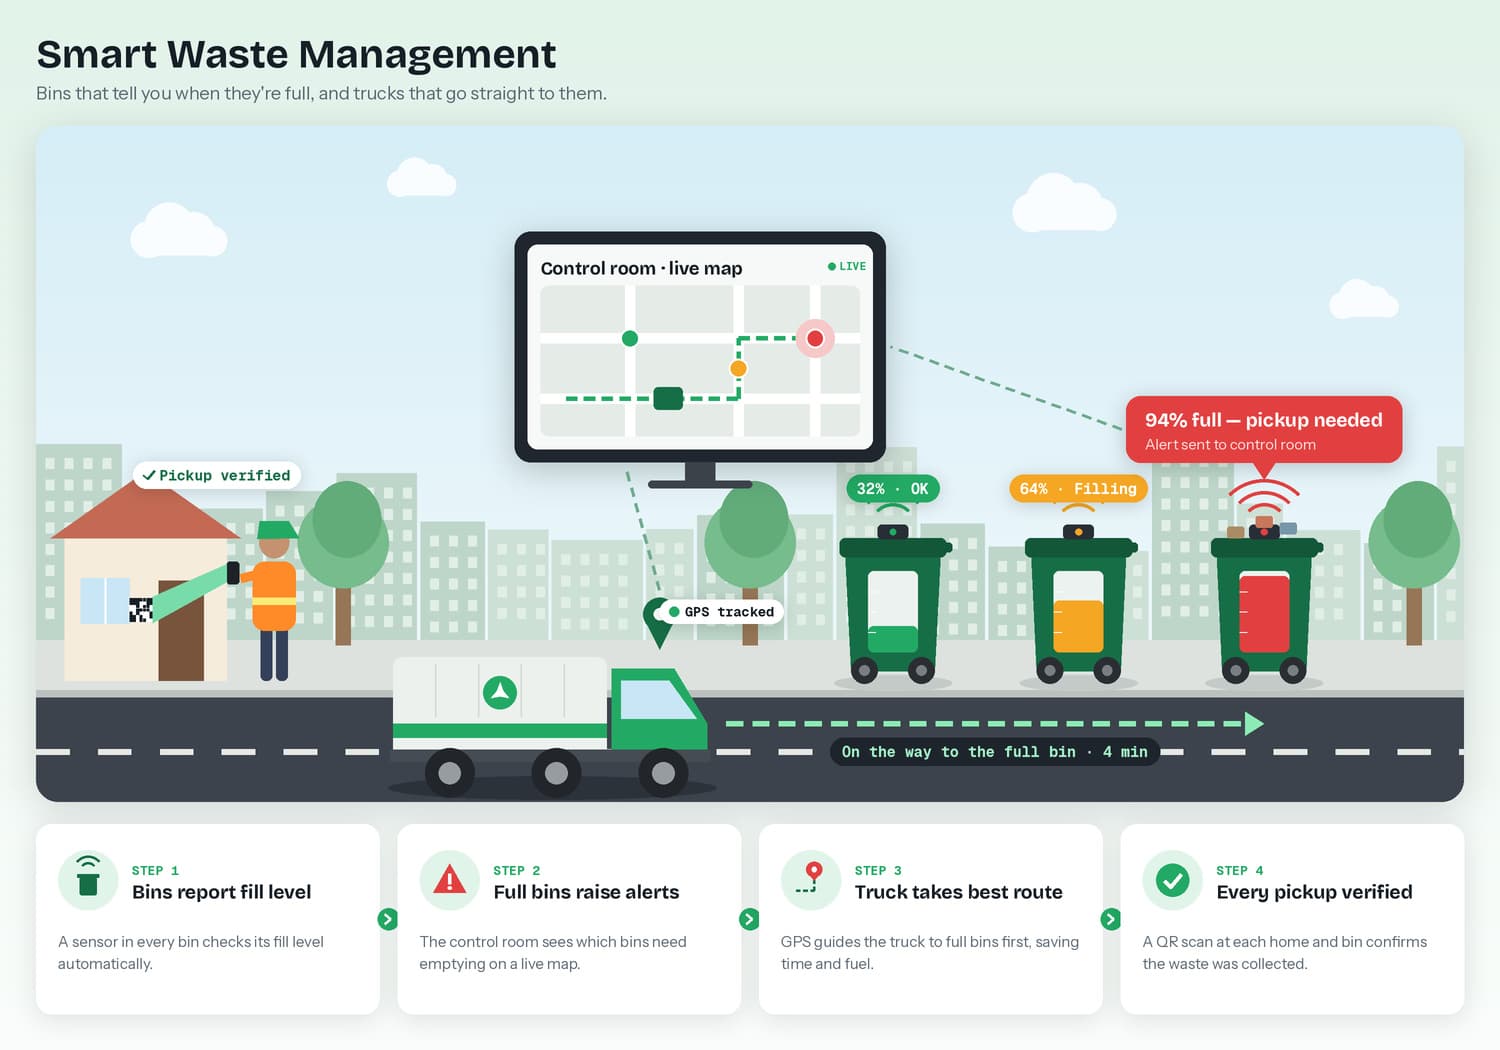Select the green cab of the garbage truck

(x=658, y=709)
